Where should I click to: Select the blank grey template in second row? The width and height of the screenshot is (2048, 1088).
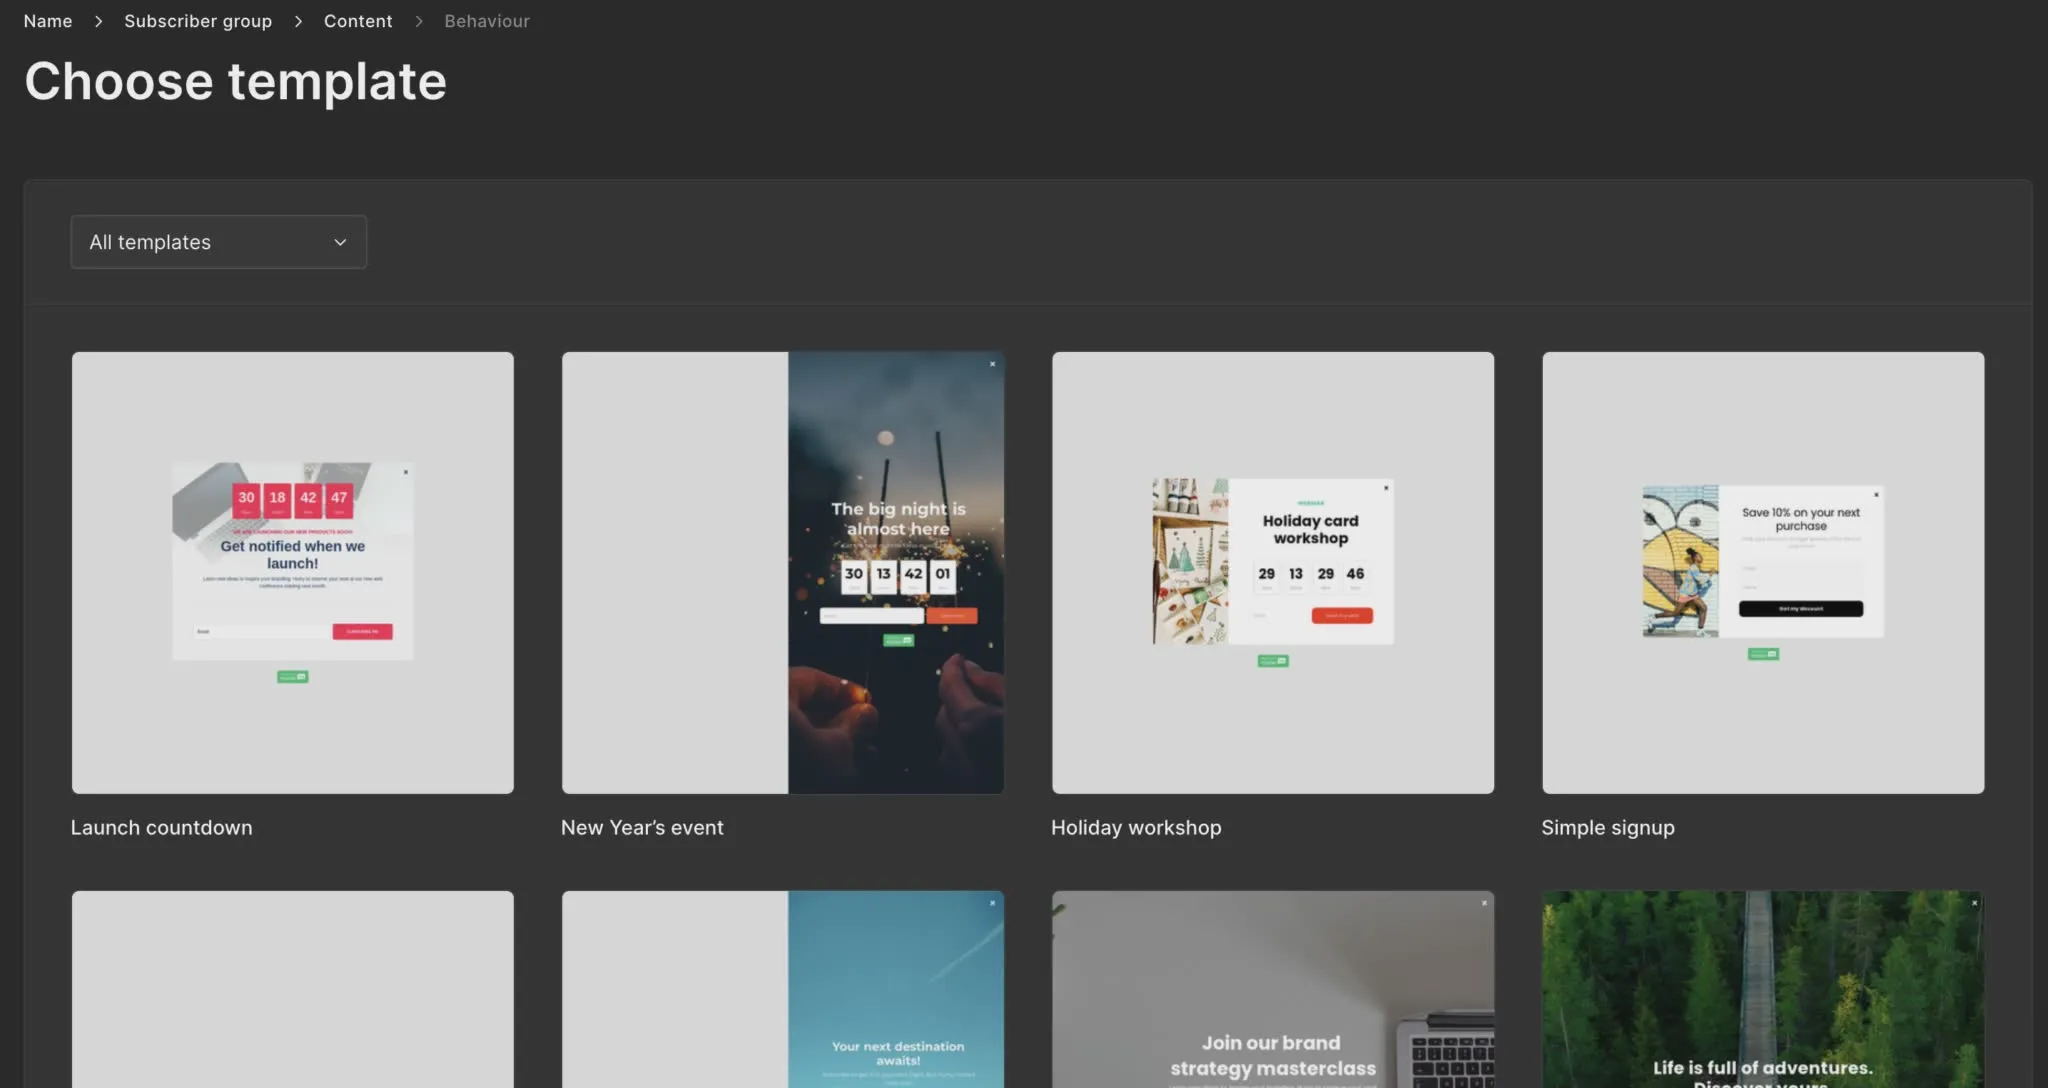pyautogui.click(x=293, y=990)
